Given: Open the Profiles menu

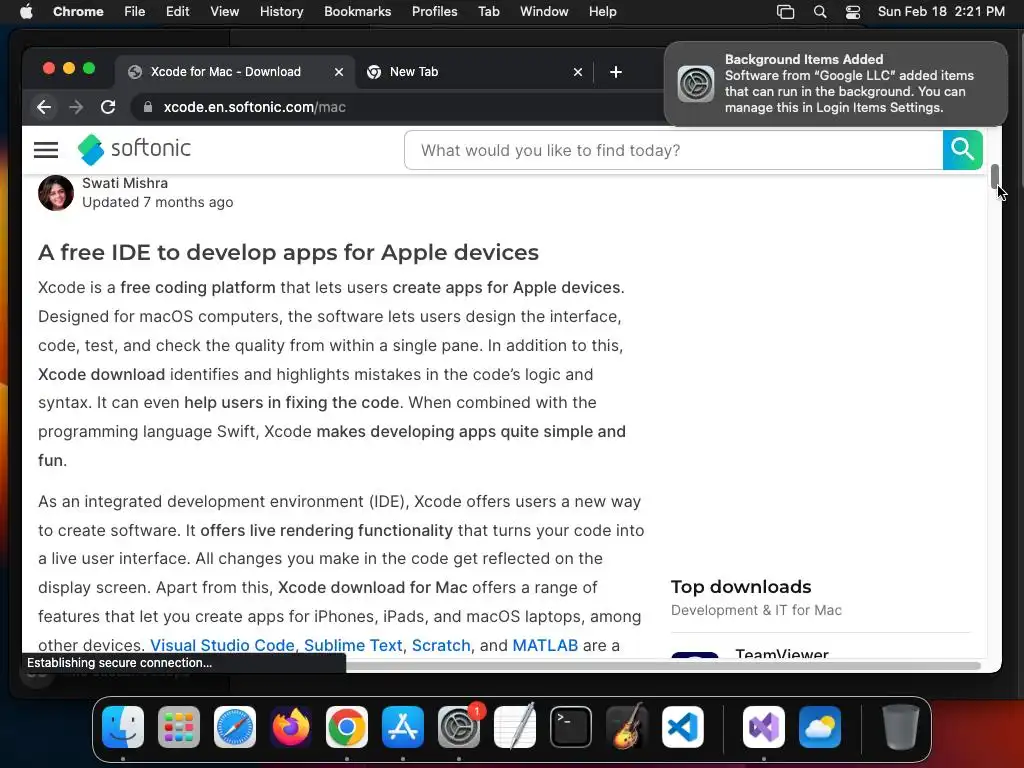Looking at the screenshot, I should coord(434,12).
